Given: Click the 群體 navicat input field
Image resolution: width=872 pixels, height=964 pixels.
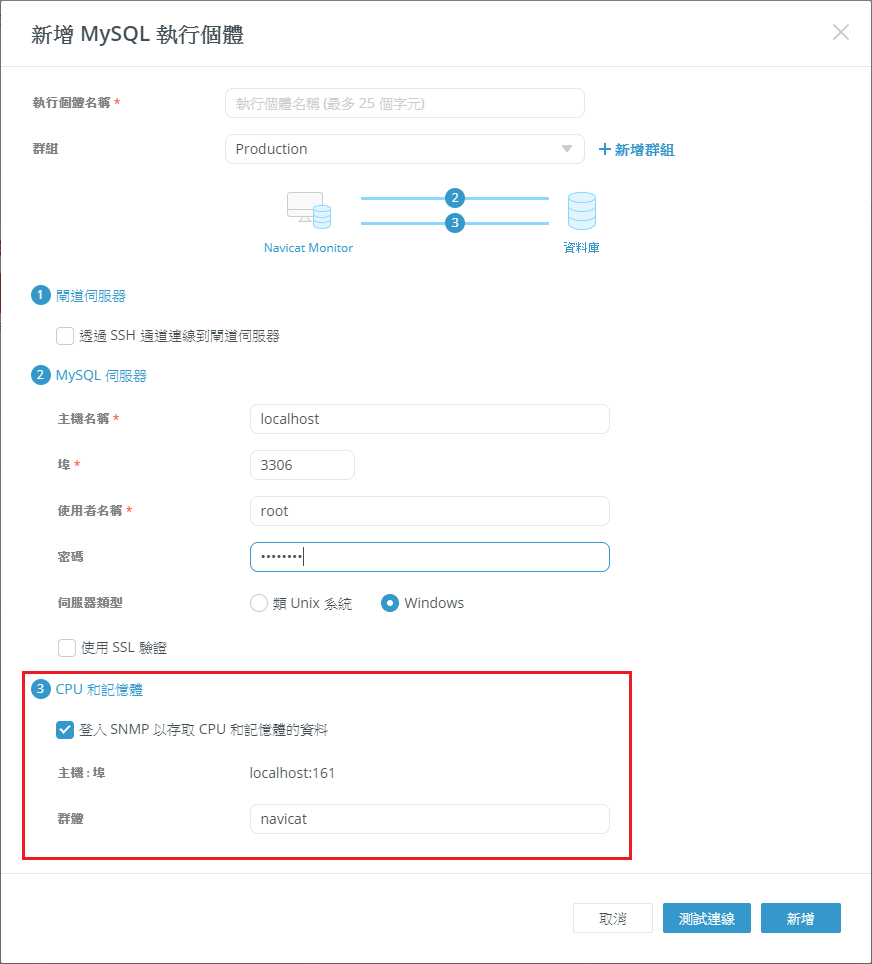Looking at the screenshot, I should (429, 819).
